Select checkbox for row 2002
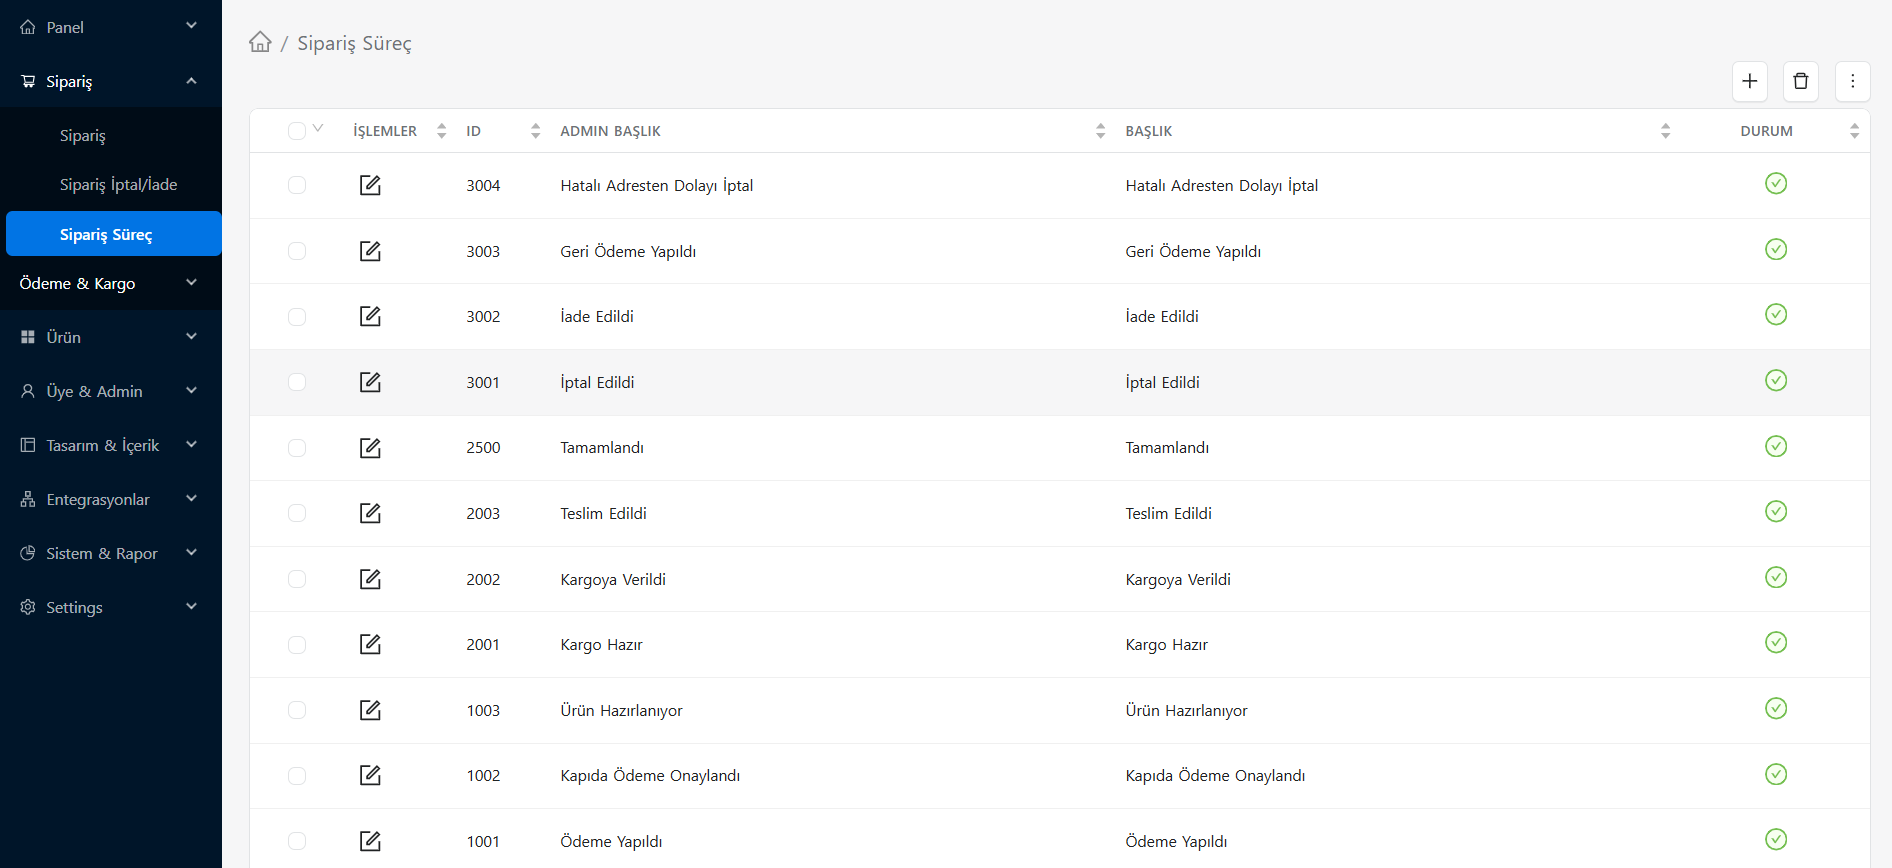This screenshot has width=1892, height=868. pyautogui.click(x=297, y=579)
